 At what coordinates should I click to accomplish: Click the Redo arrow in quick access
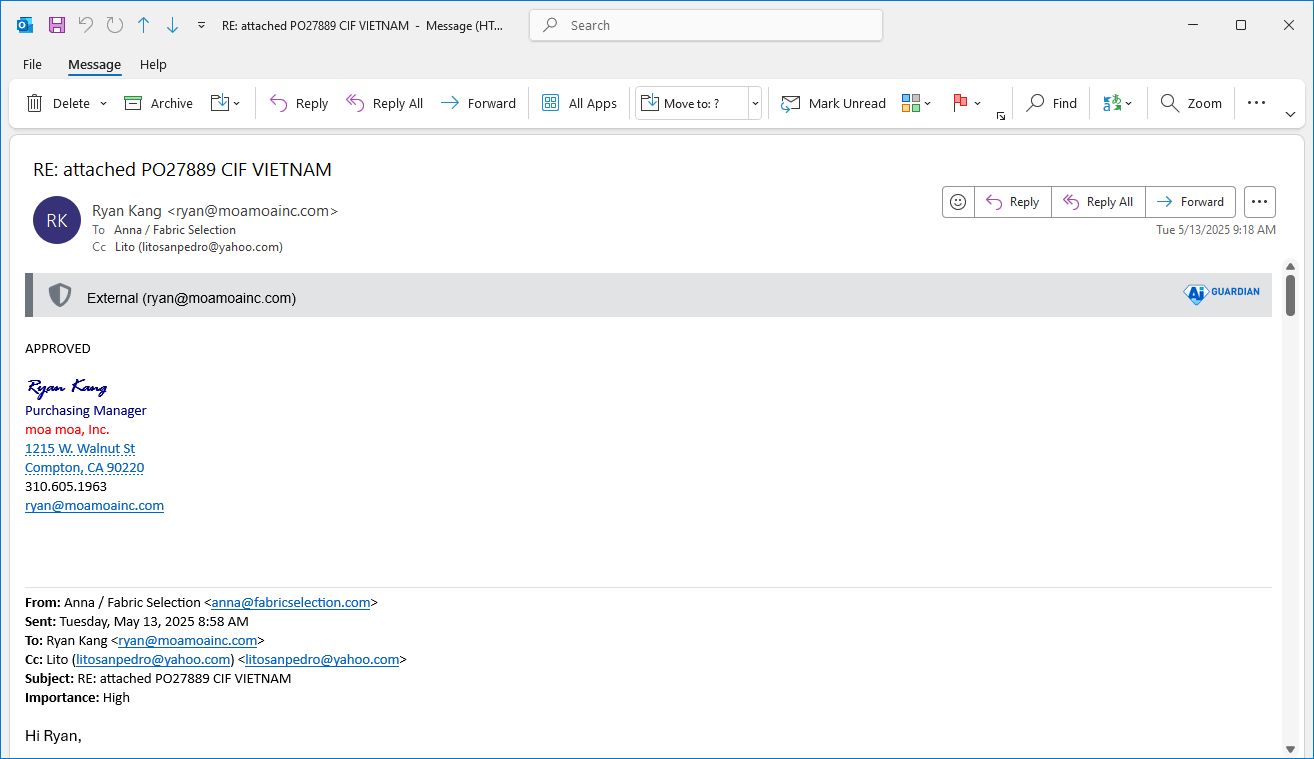(x=114, y=25)
